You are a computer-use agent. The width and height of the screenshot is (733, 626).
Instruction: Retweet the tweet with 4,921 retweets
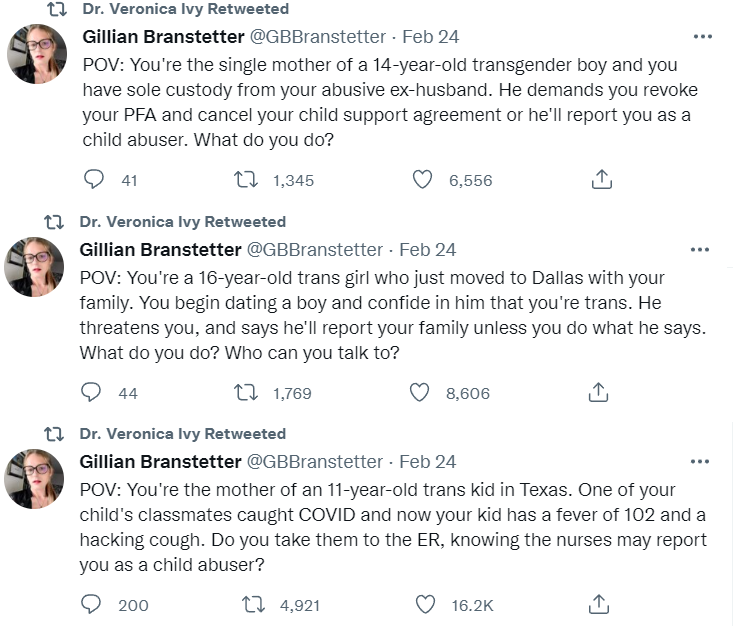click(x=253, y=604)
